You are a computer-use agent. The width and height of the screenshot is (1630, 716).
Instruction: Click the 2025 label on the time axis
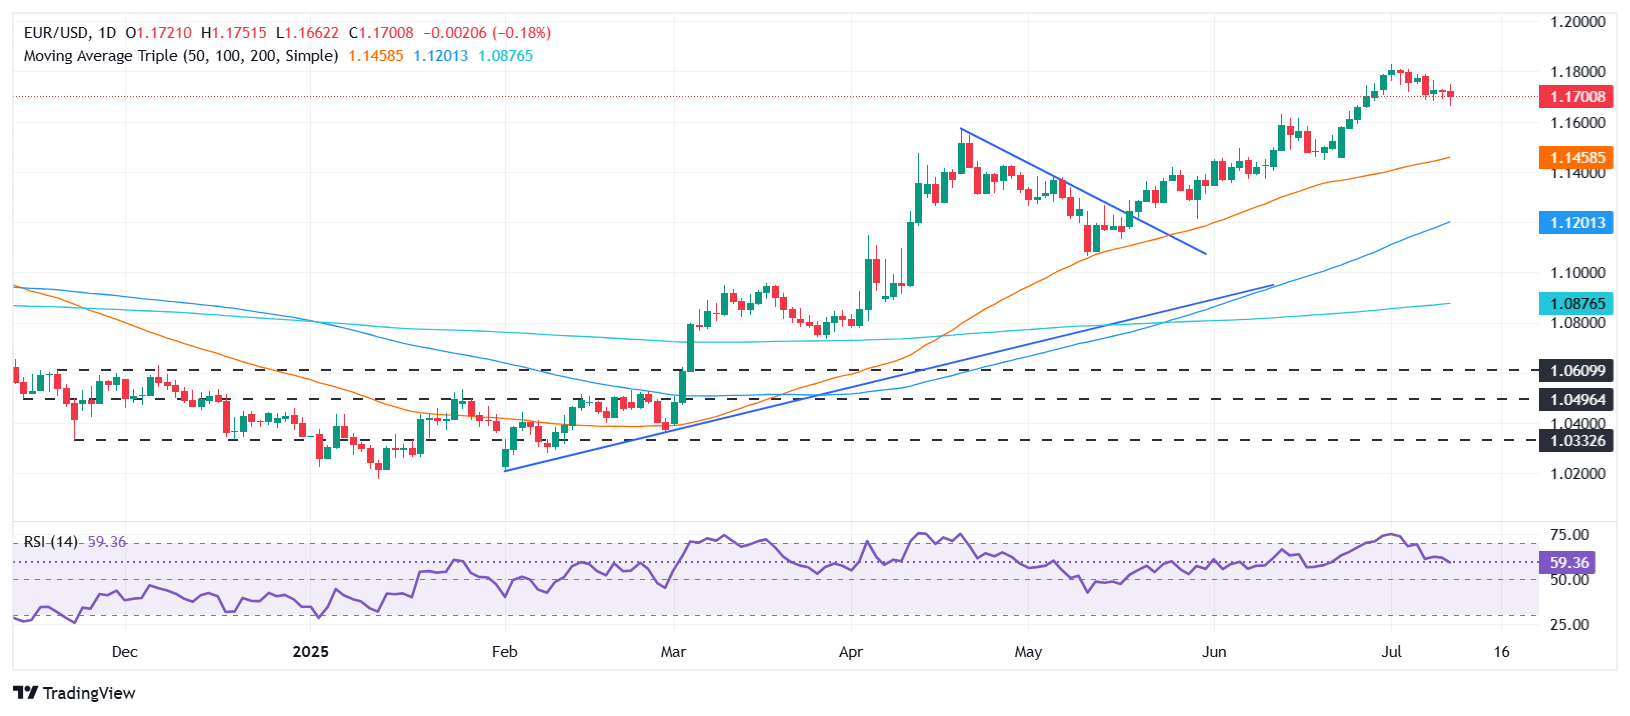(x=310, y=652)
